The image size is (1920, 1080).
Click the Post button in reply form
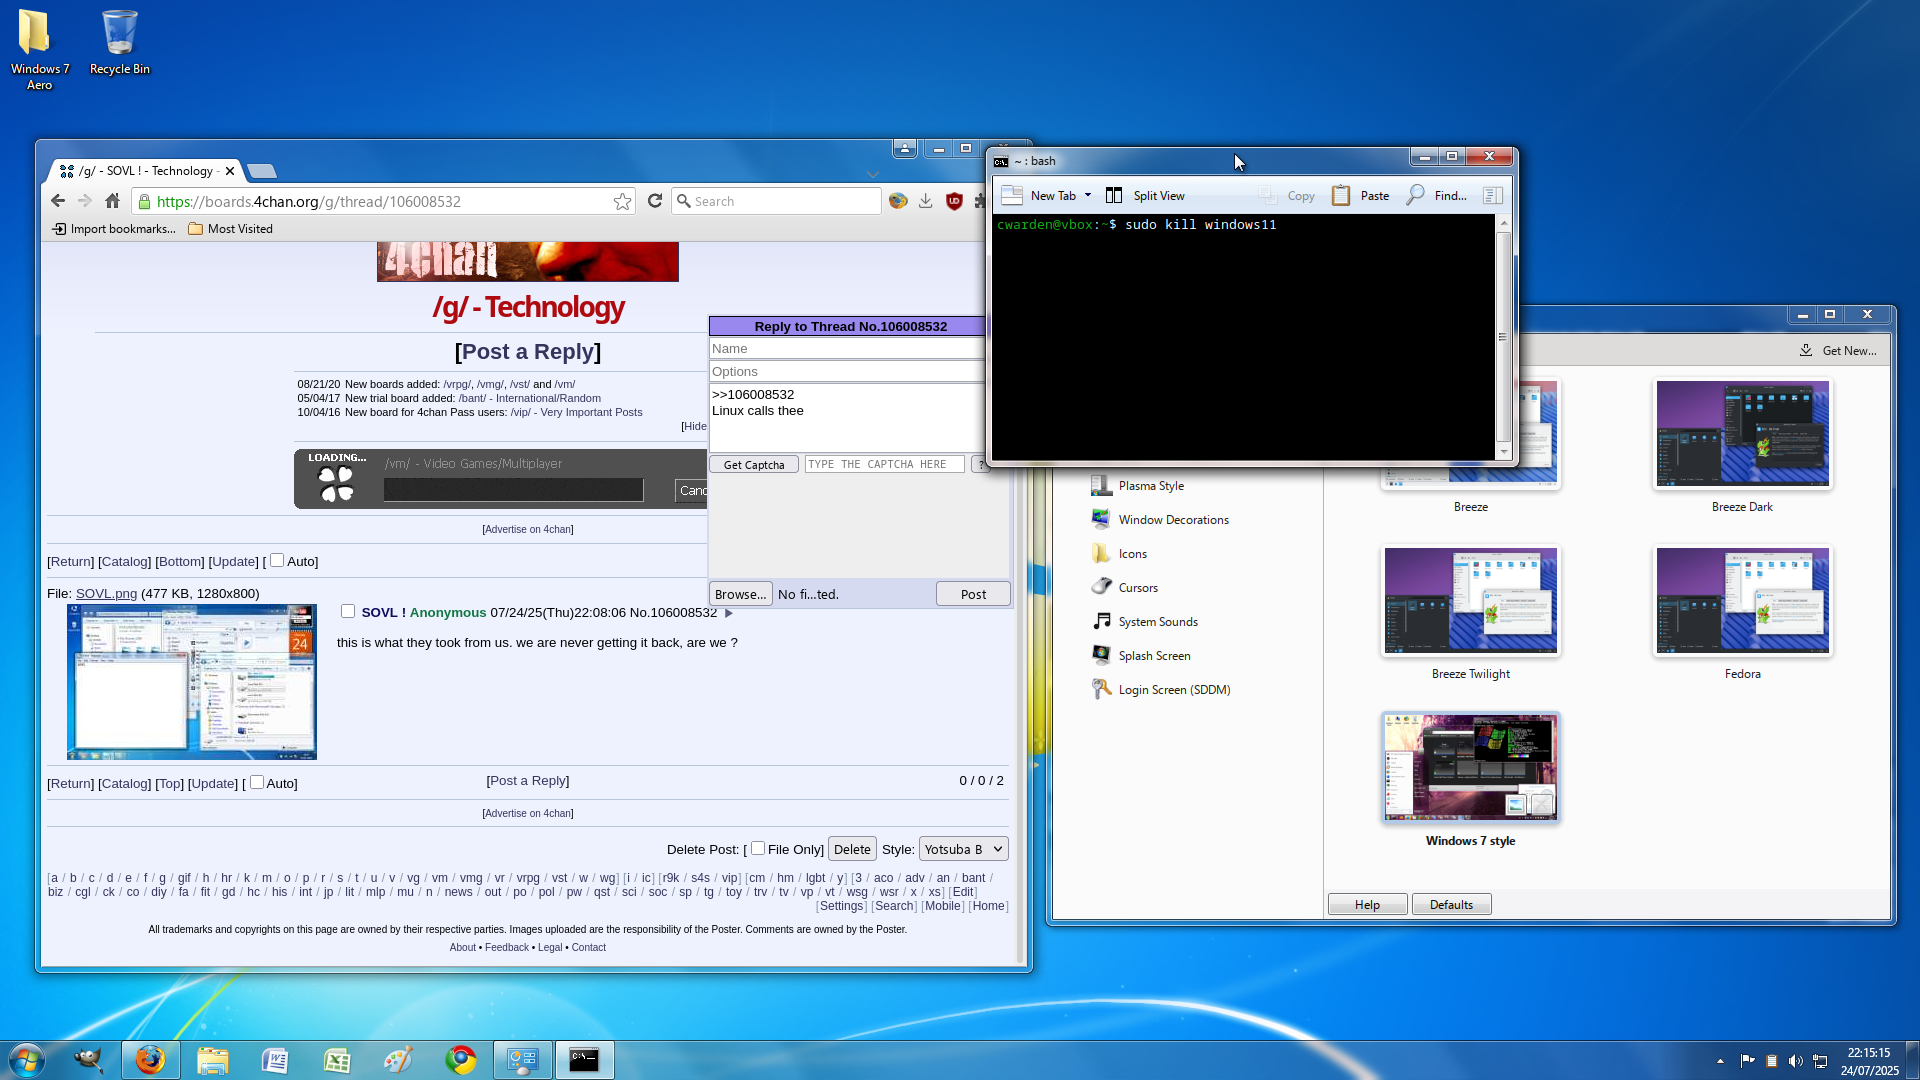coord(973,594)
